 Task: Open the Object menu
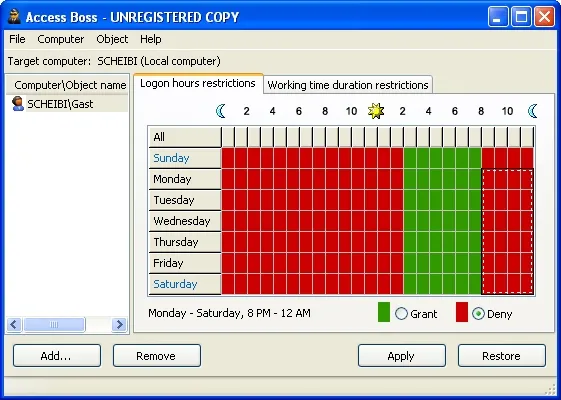pyautogui.click(x=112, y=39)
